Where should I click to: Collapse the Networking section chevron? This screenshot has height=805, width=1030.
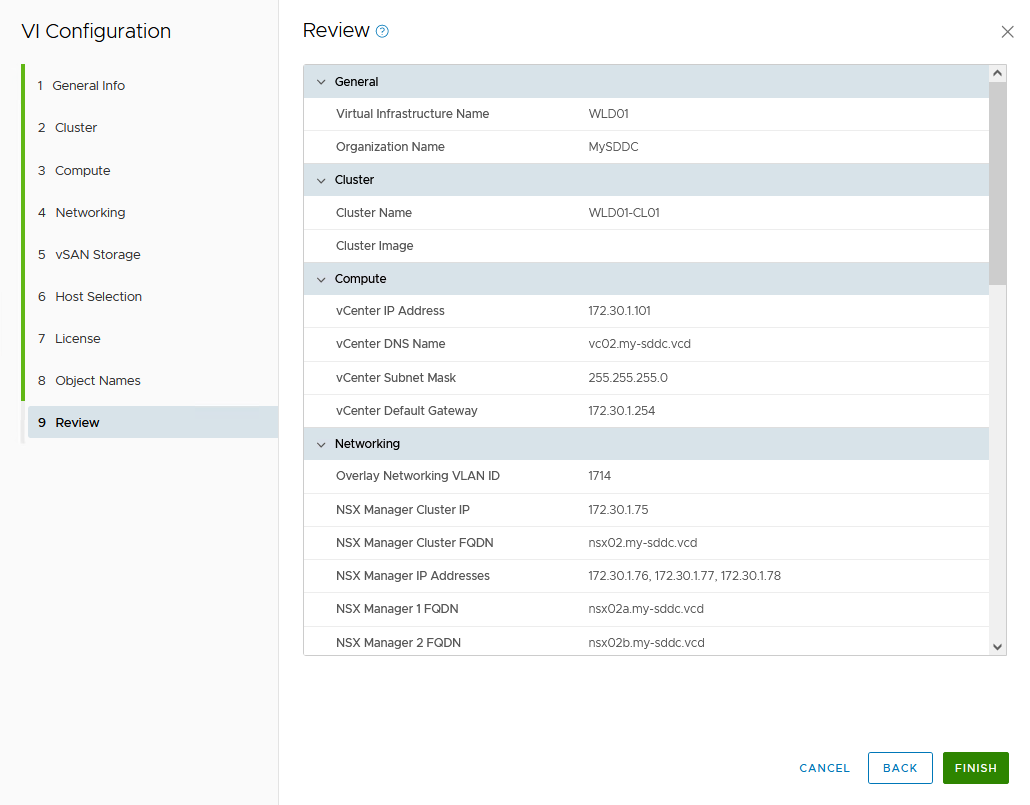click(321, 443)
